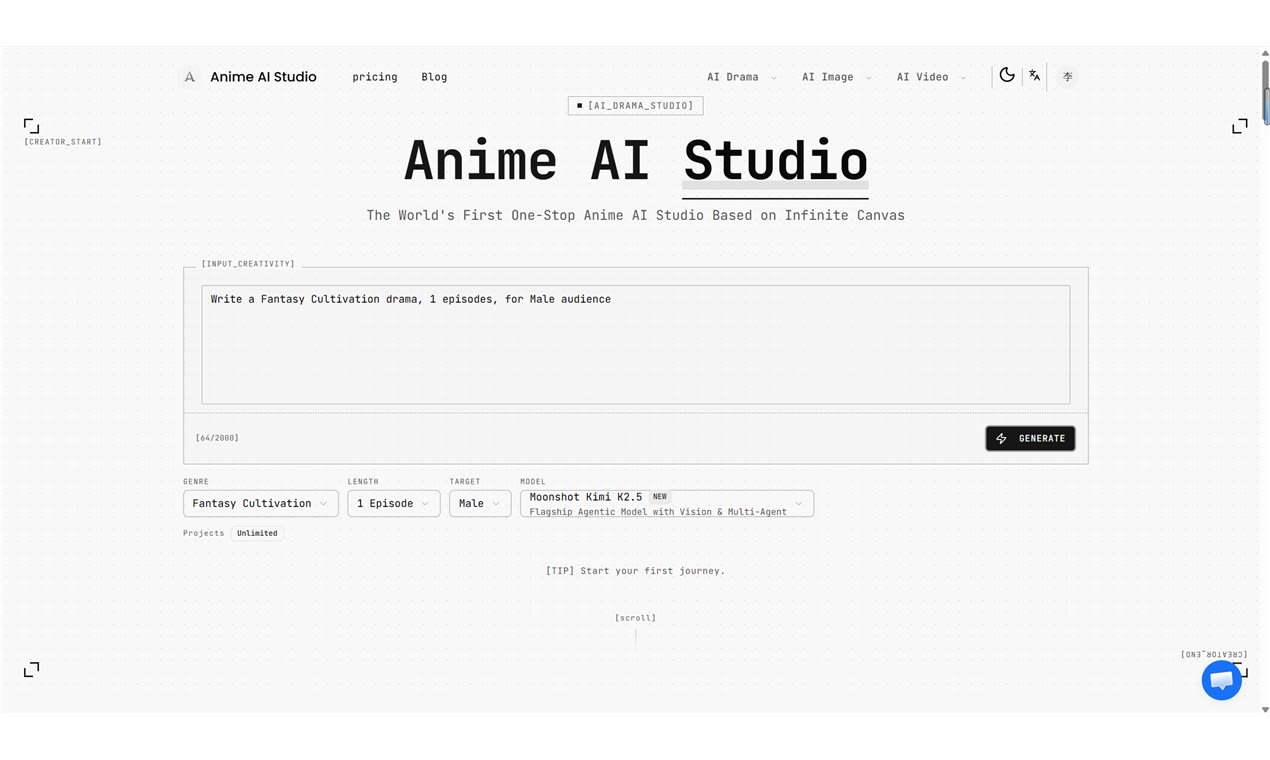Expand the AI Image menu

point(836,77)
